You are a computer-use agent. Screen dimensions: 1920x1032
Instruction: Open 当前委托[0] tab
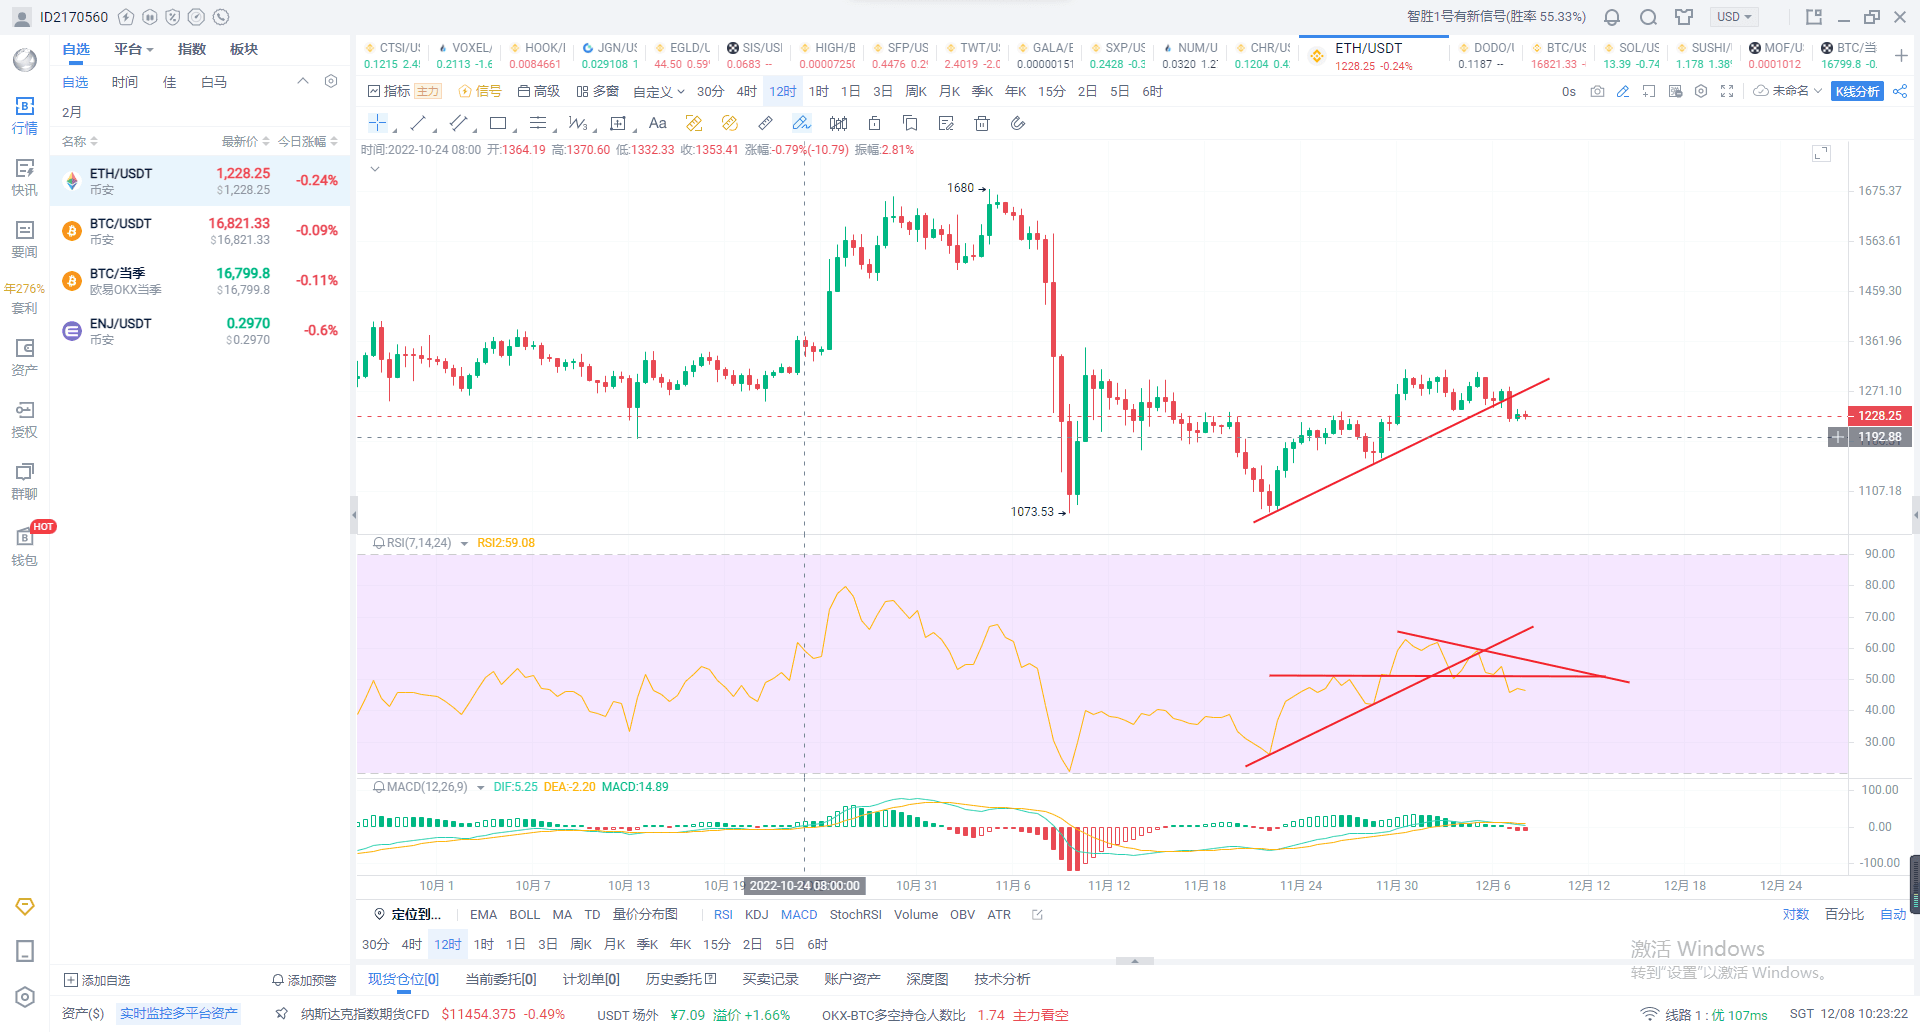[501, 979]
